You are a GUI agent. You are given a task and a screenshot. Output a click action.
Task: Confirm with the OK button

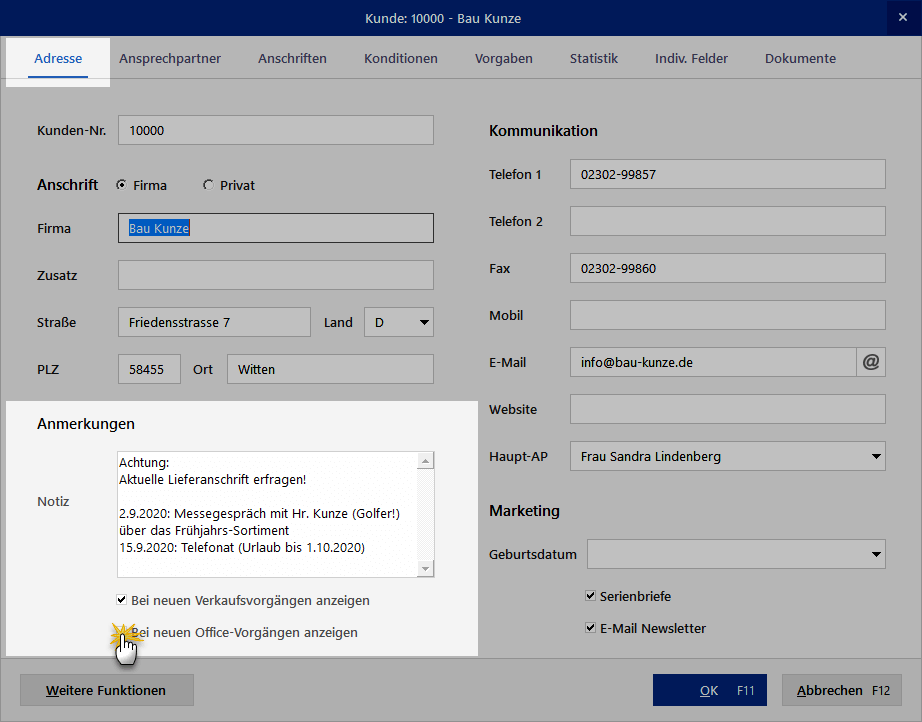[710, 690]
